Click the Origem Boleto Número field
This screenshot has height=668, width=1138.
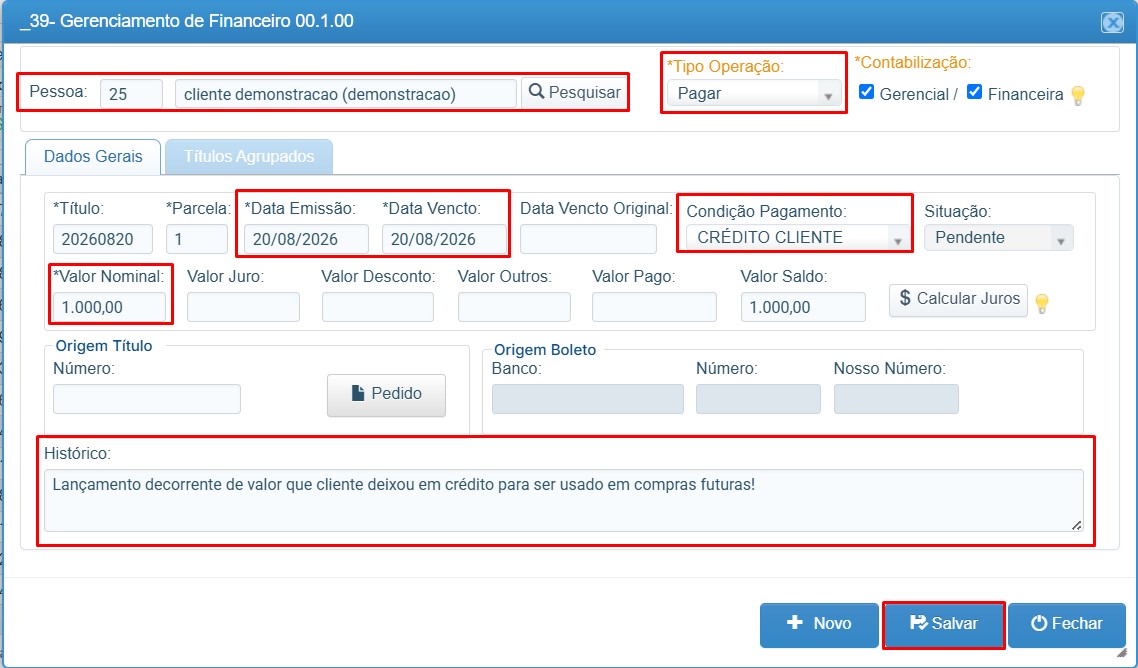click(758, 399)
